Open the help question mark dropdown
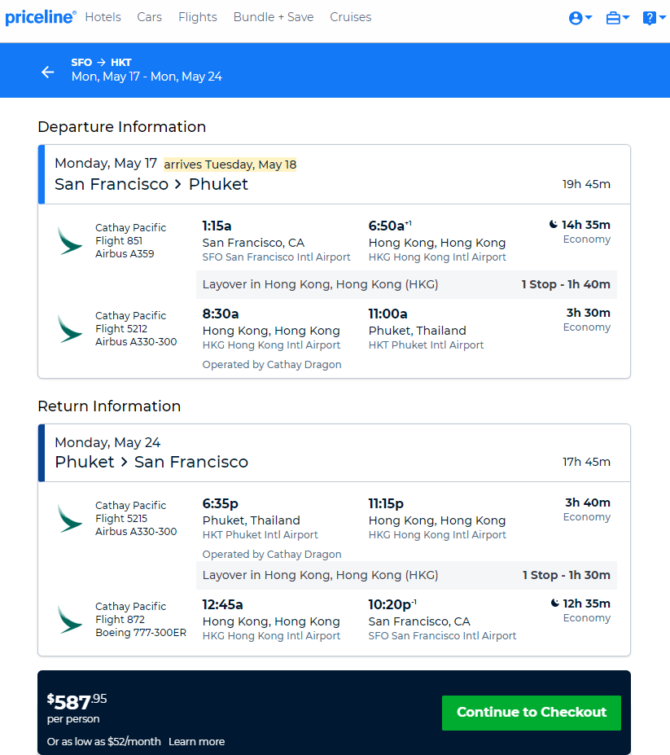 pos(654,18)
